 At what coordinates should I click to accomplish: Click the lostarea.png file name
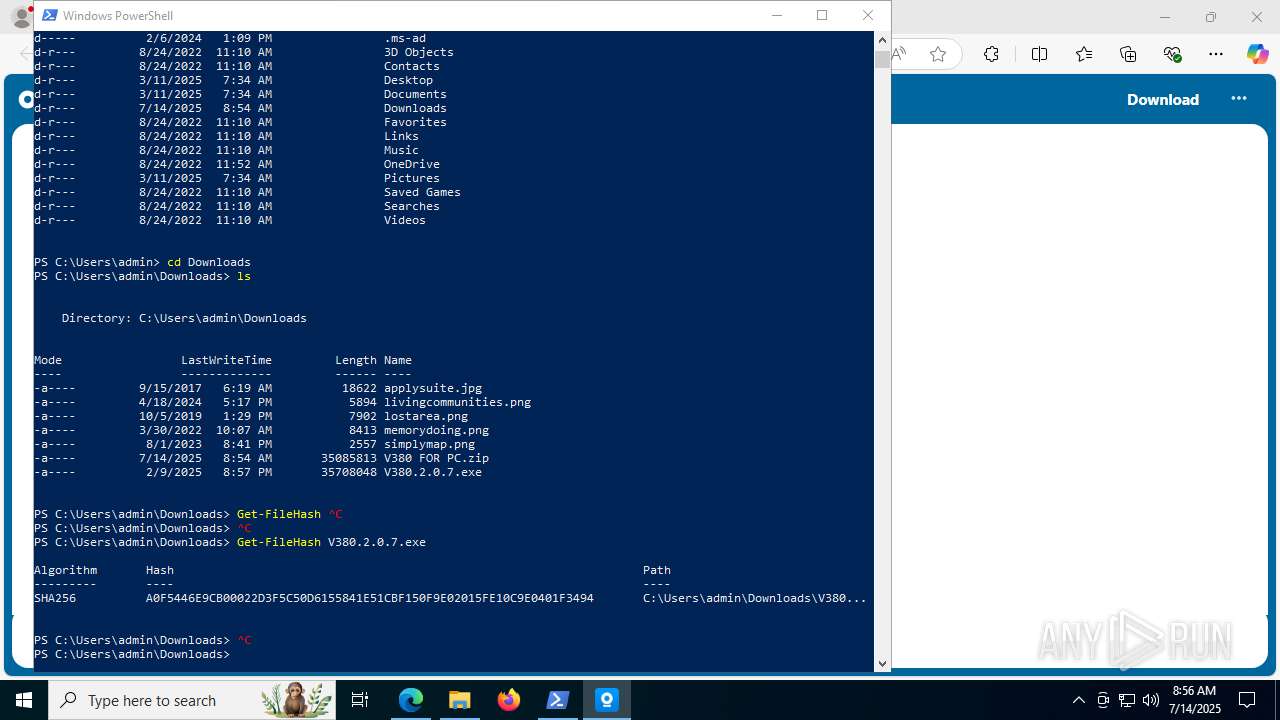click(426, 416)
